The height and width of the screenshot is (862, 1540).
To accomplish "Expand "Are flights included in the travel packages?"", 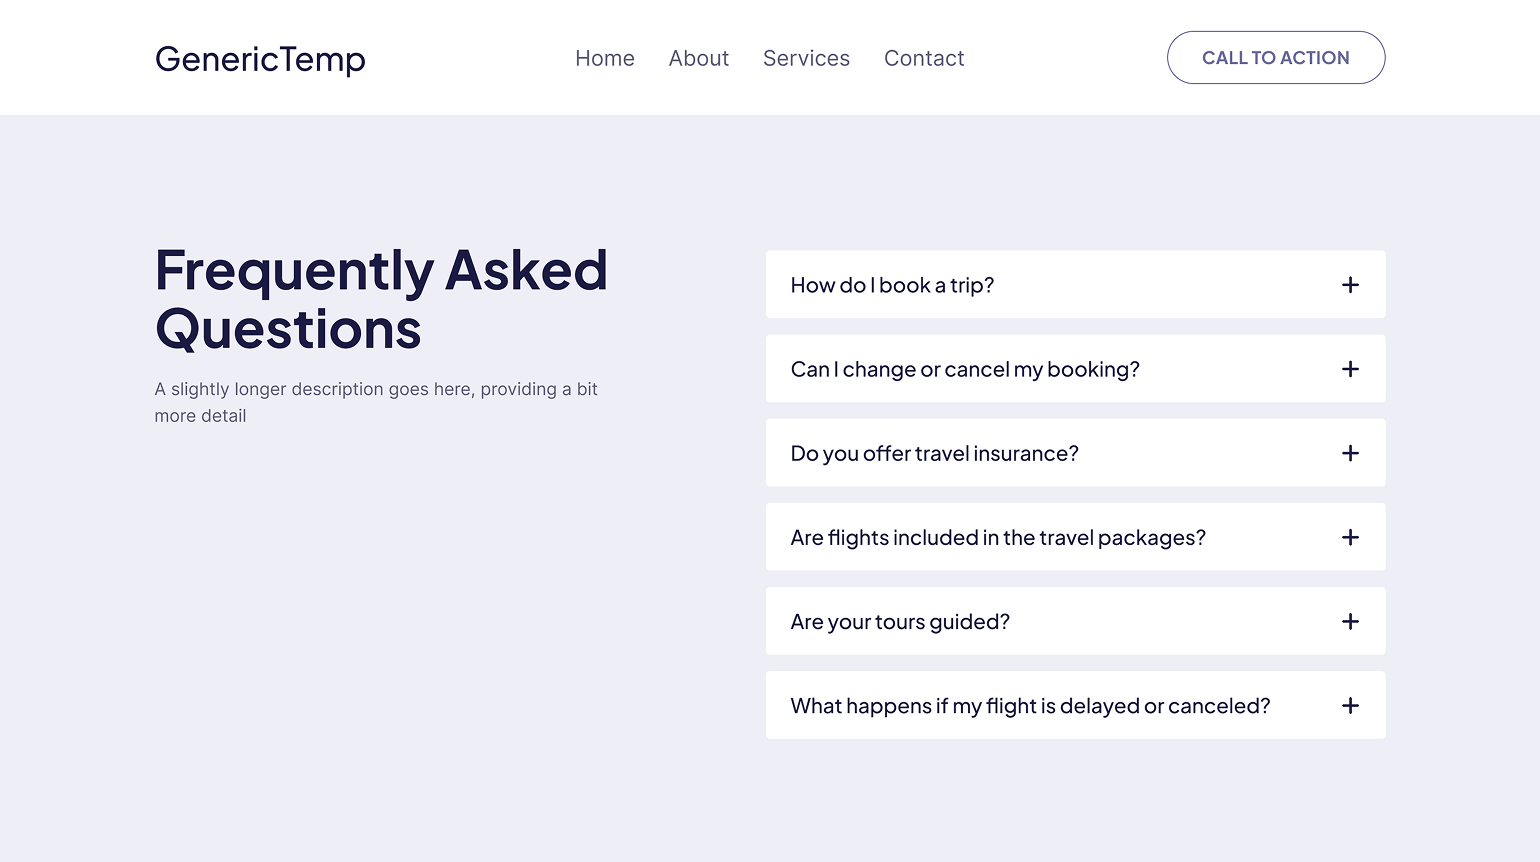I will point(998,537).
